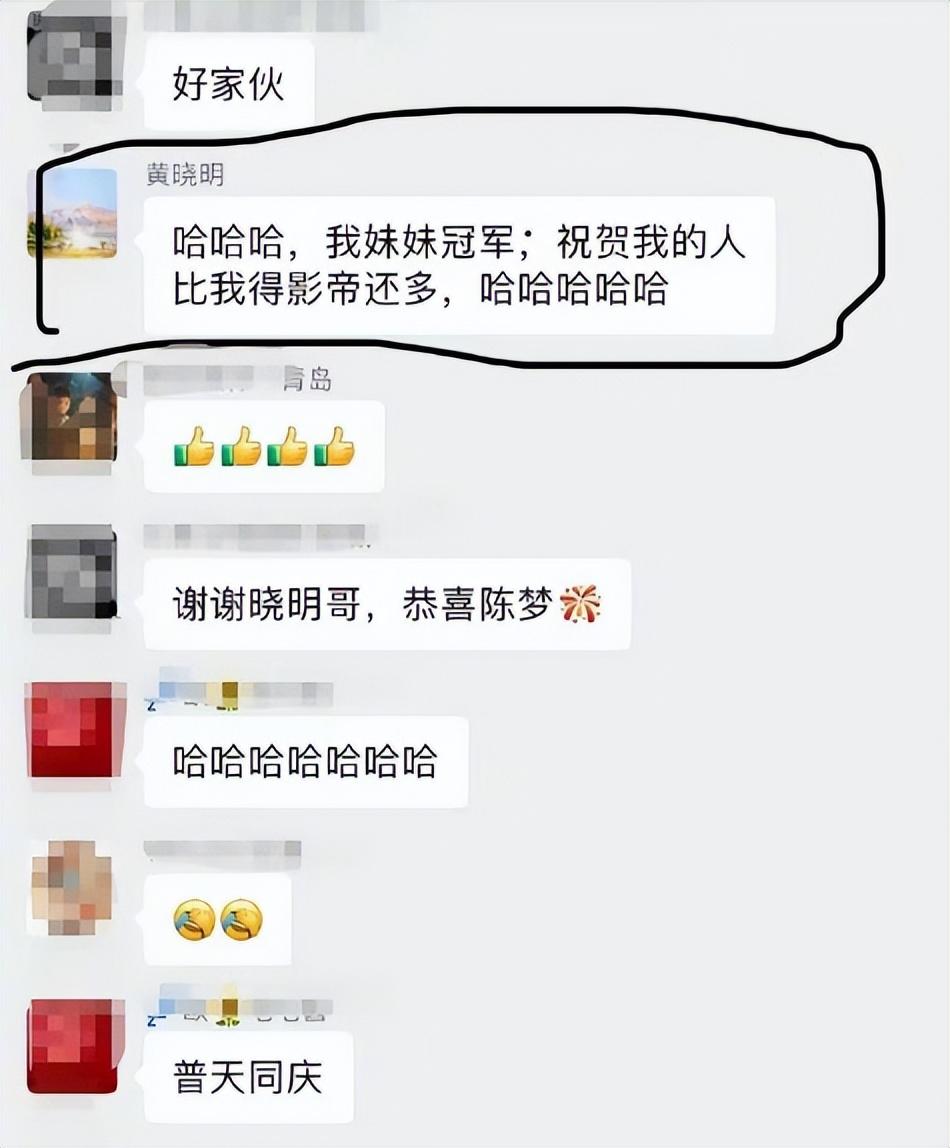Open the red avatar beside 哈哈哈哈哈哈哈 message
Screen dimensions: 950x1148
pyautogui.click(x=72, y=730)
